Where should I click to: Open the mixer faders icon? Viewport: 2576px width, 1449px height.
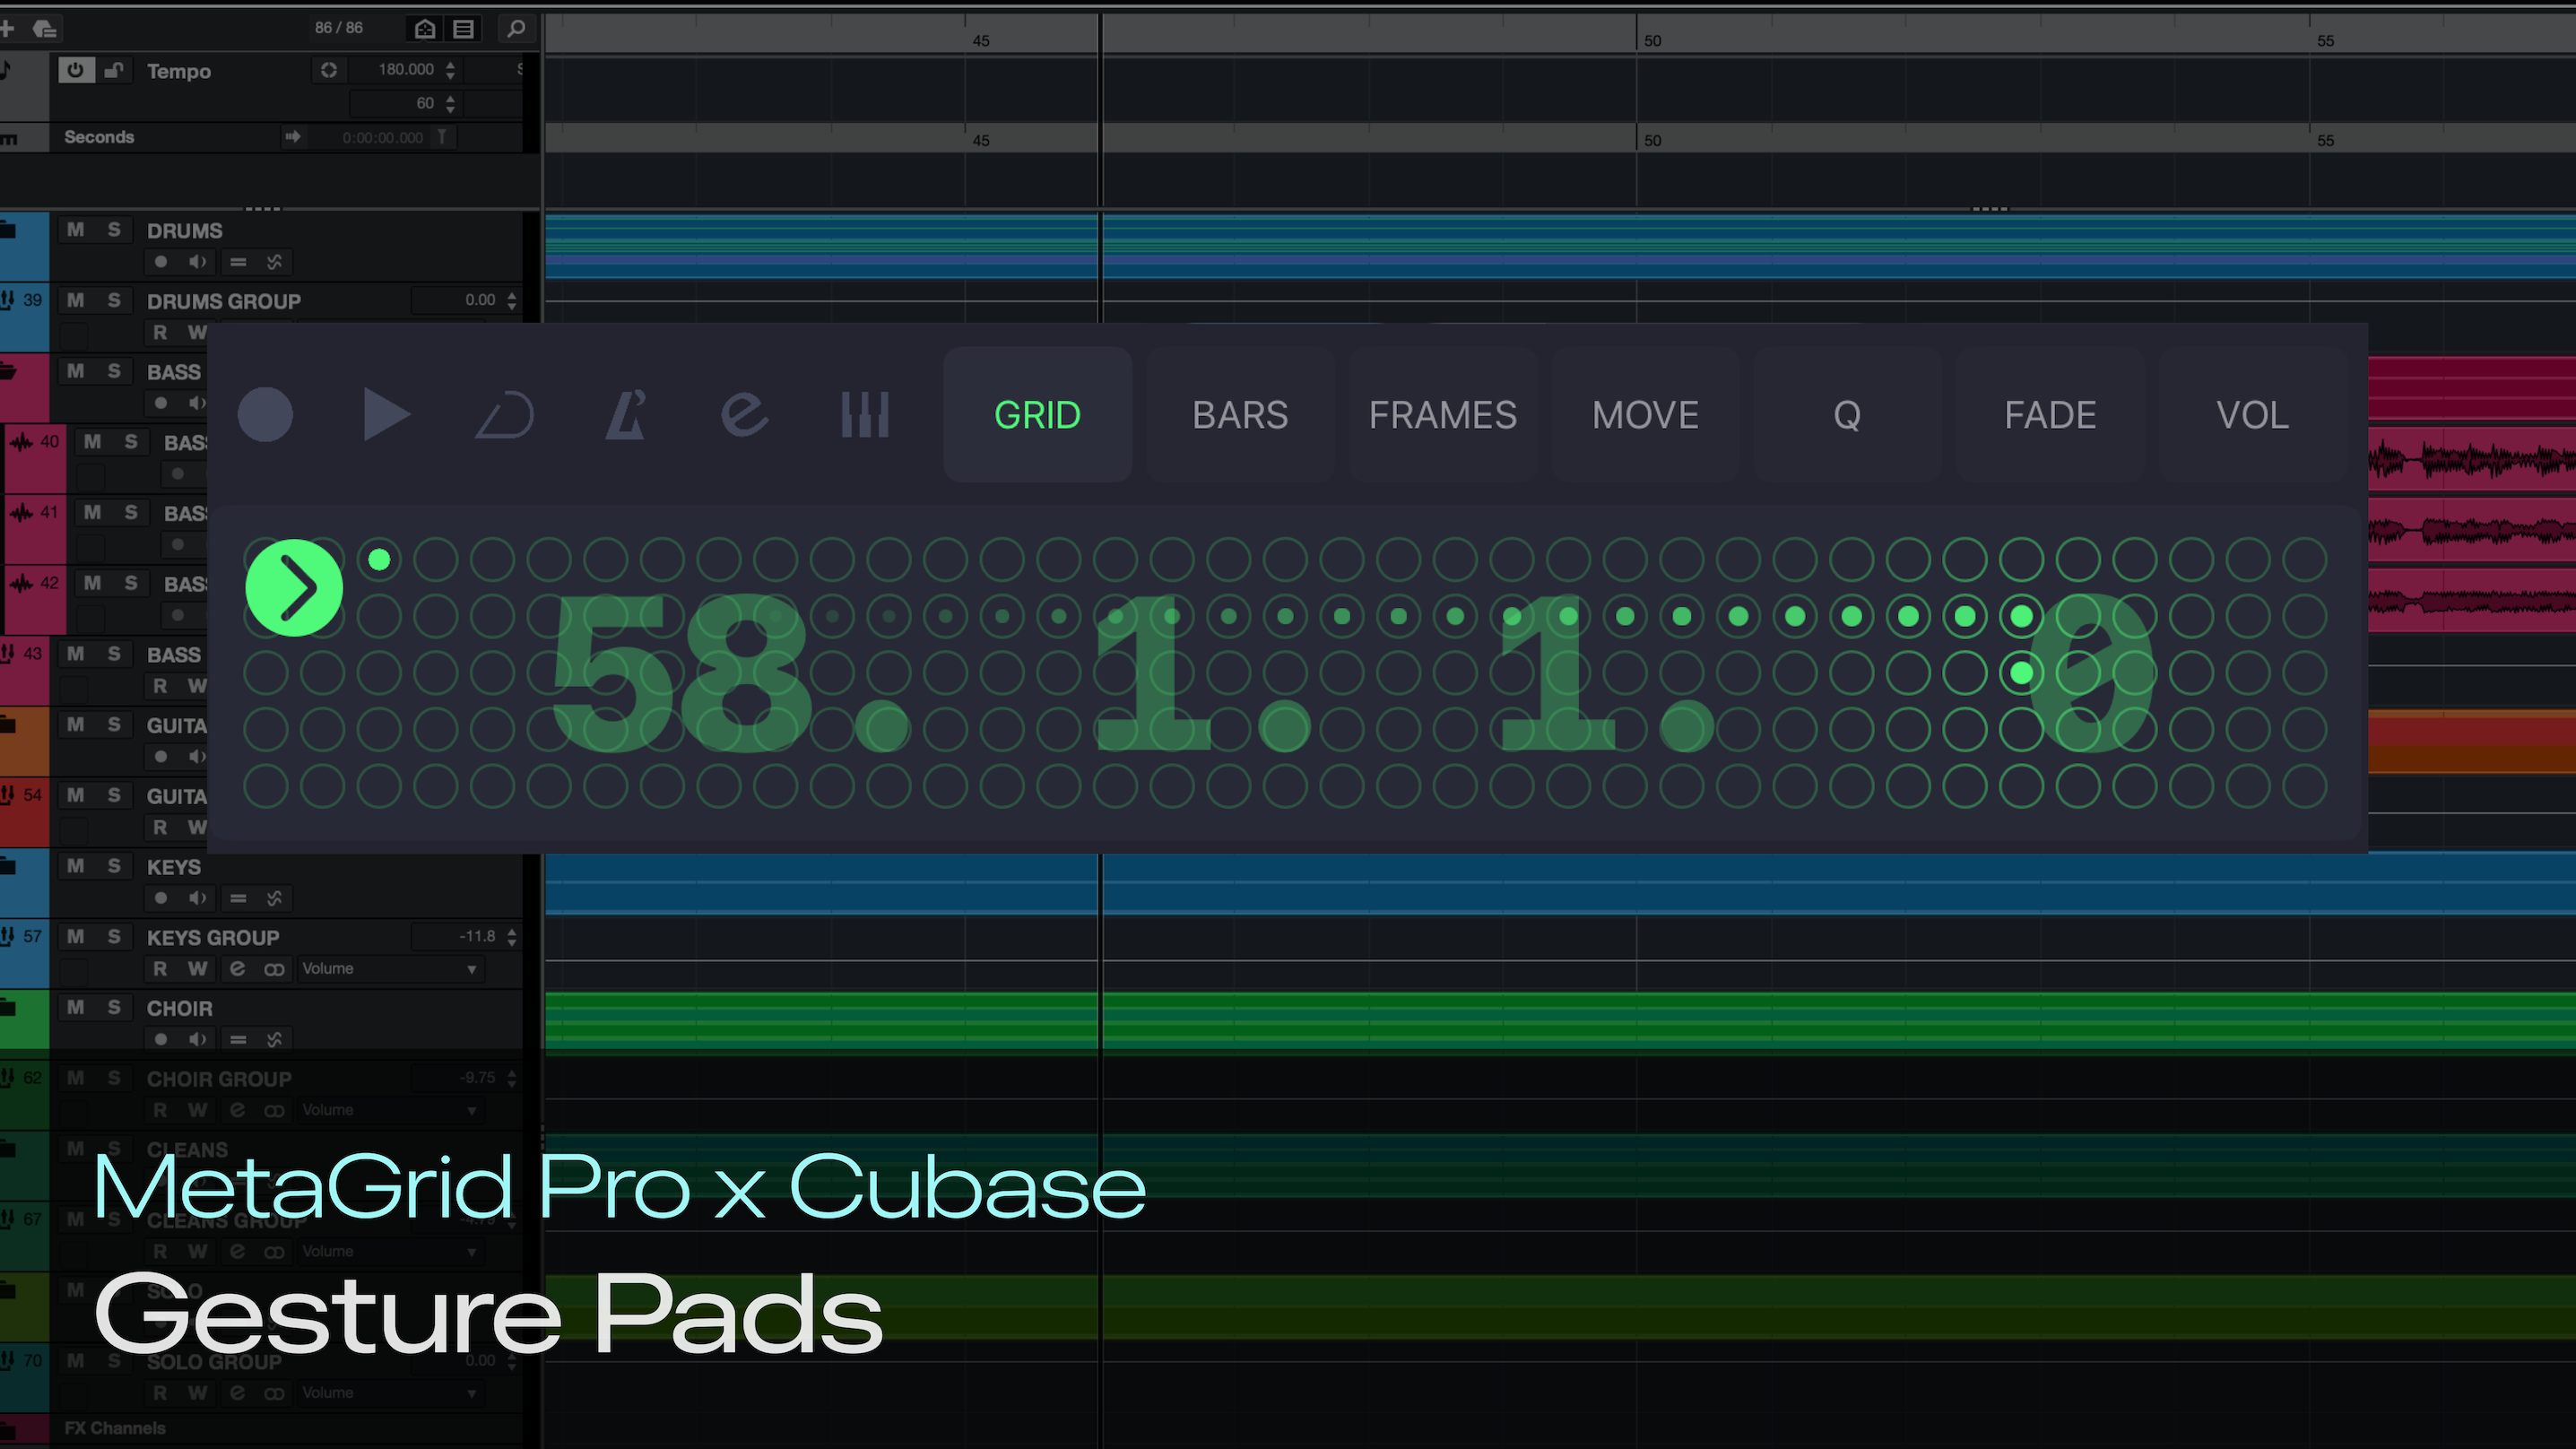tap(865, 415)
